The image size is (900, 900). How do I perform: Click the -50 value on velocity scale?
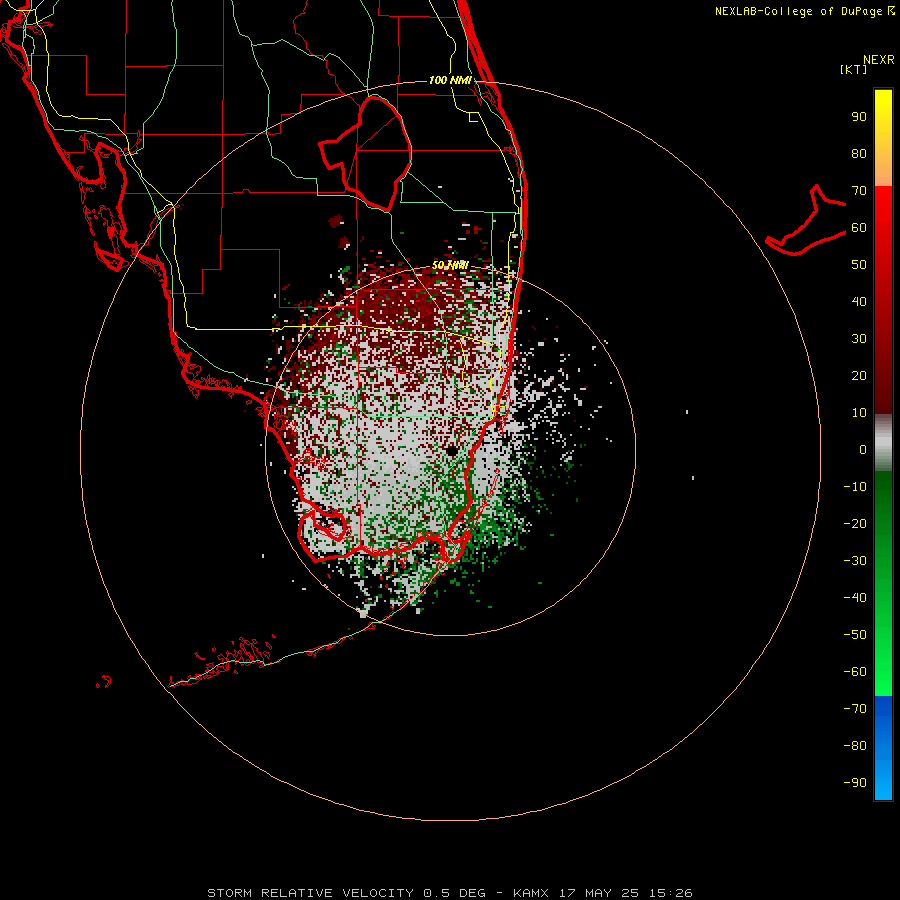(855, 634)
